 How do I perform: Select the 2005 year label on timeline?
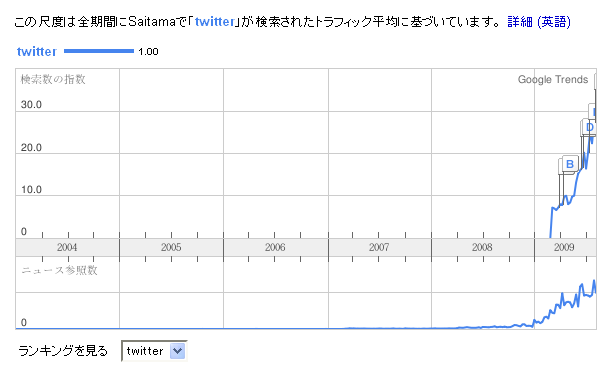point(171,247)
